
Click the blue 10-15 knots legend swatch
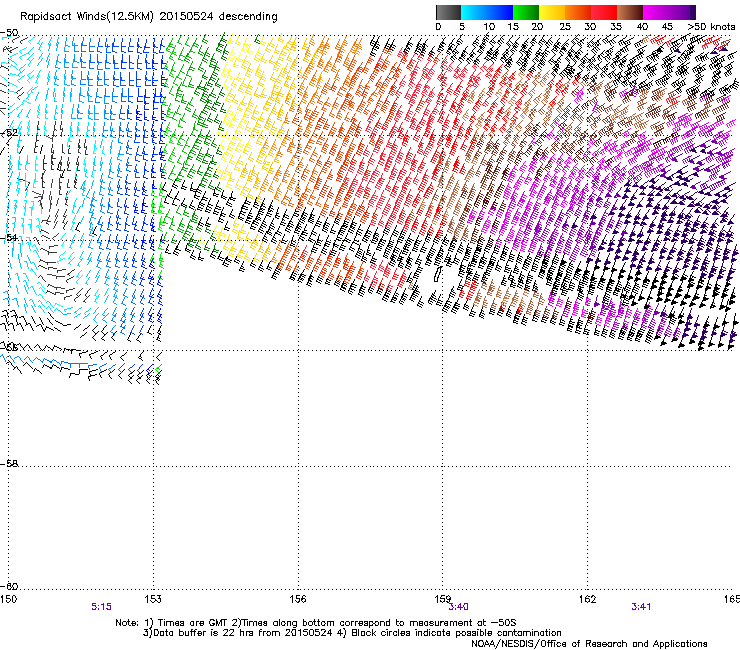coord(500,12)
